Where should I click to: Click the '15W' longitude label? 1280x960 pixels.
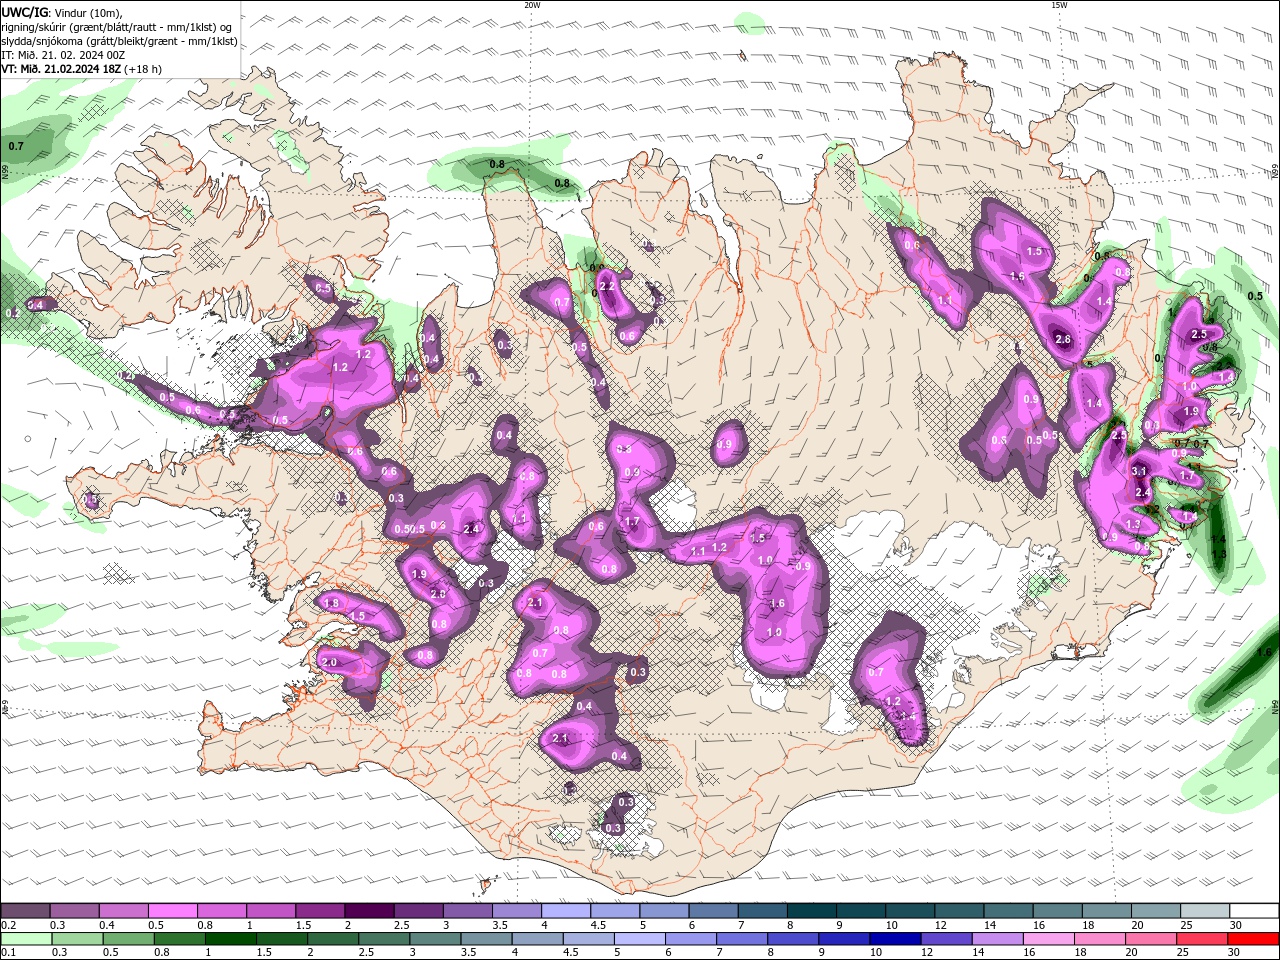click(1059, 5)
